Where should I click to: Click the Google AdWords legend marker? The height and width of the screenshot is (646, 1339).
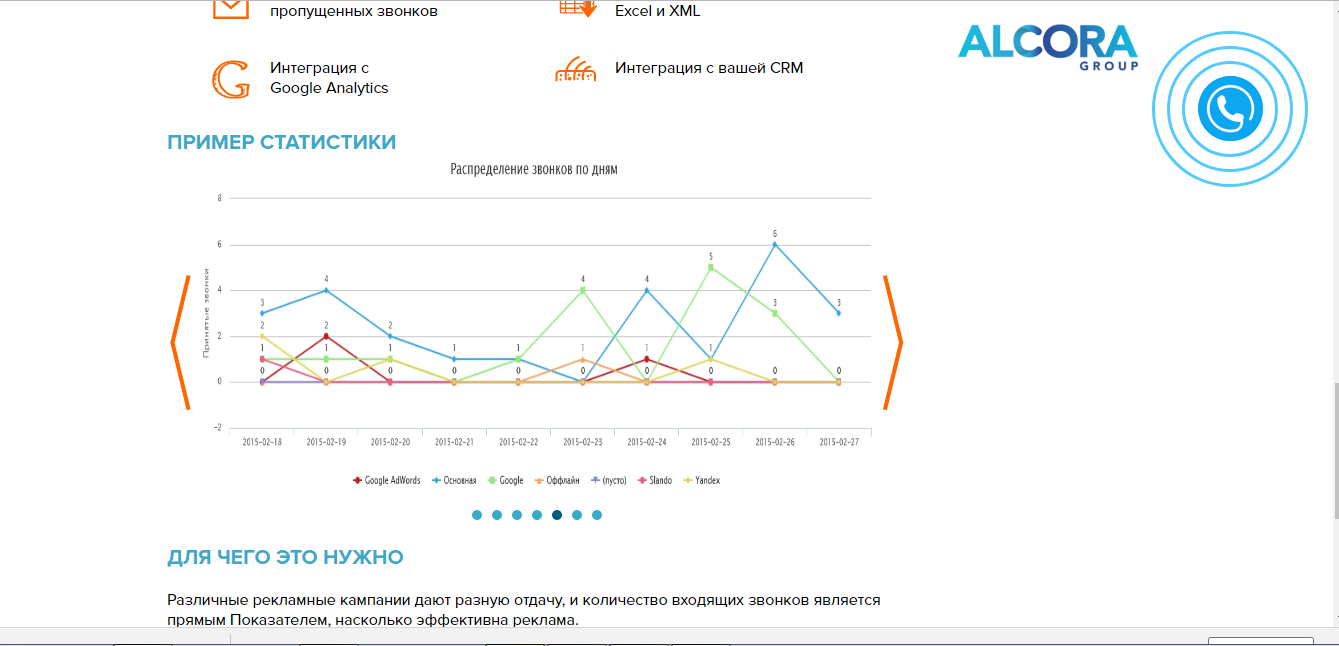(x=357, y=479)
